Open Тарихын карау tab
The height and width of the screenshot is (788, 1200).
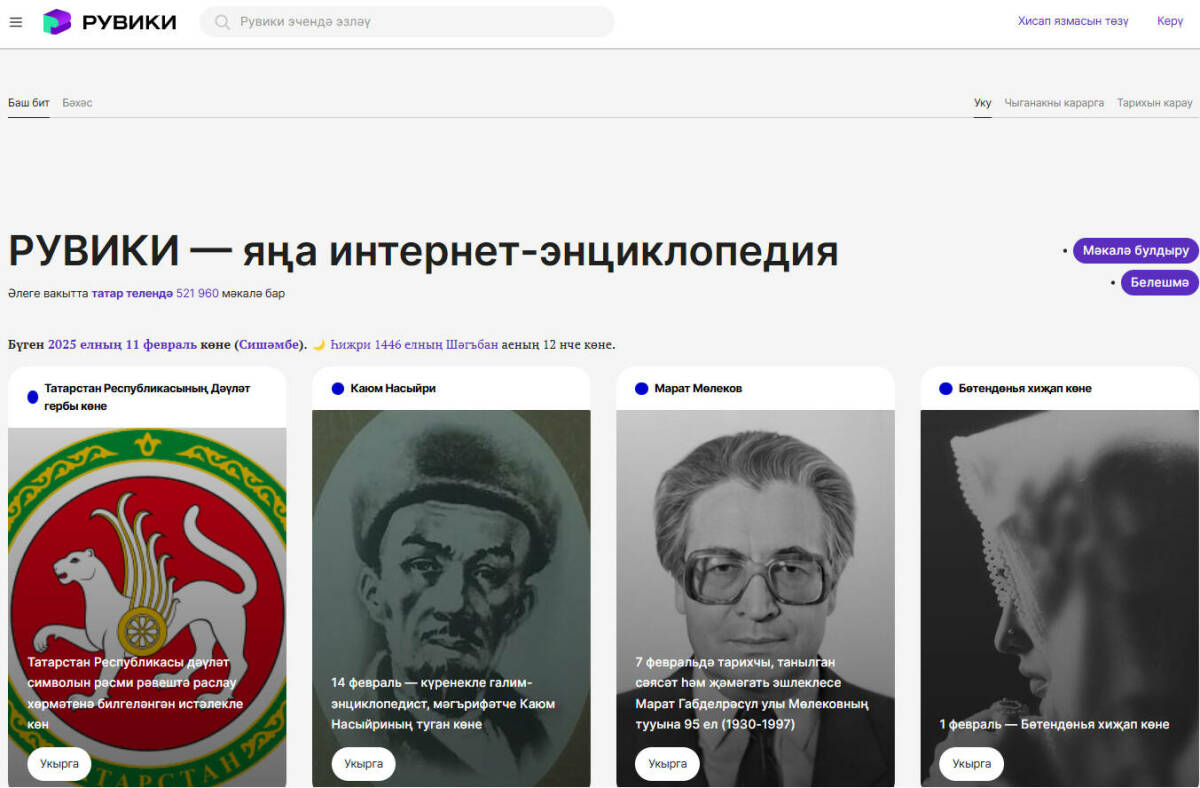[x=1155, y=103]
